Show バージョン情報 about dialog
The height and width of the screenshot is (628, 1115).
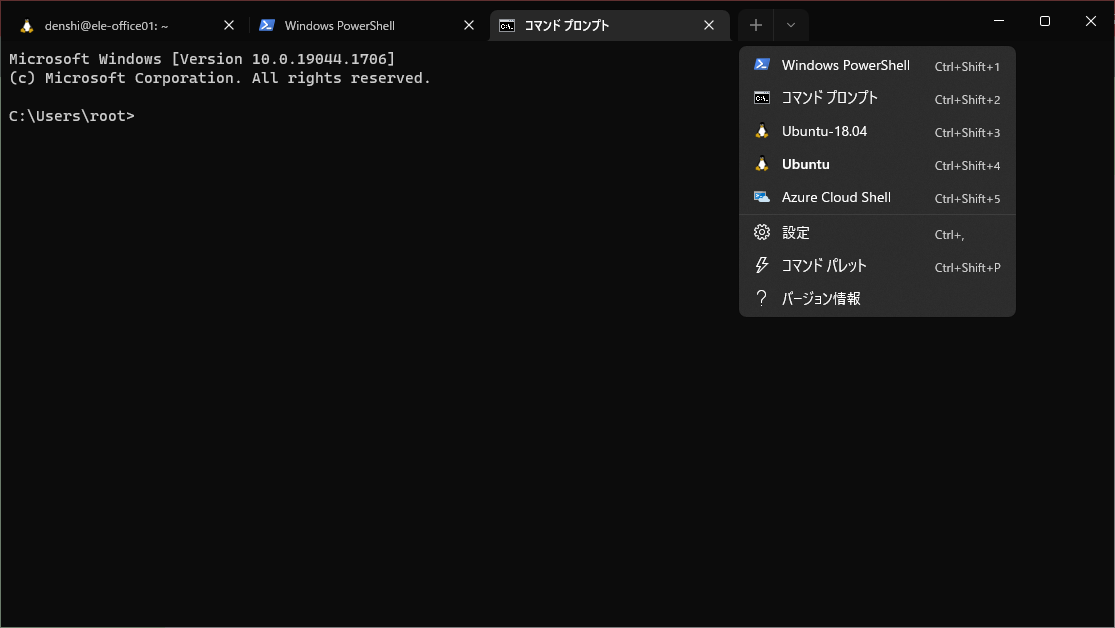point(877,299)
